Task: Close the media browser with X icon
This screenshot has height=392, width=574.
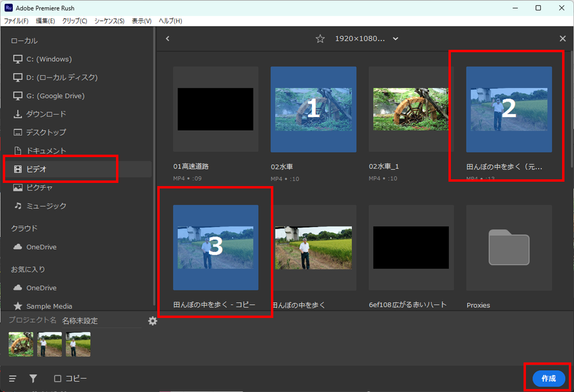Action: pos(563,38)
